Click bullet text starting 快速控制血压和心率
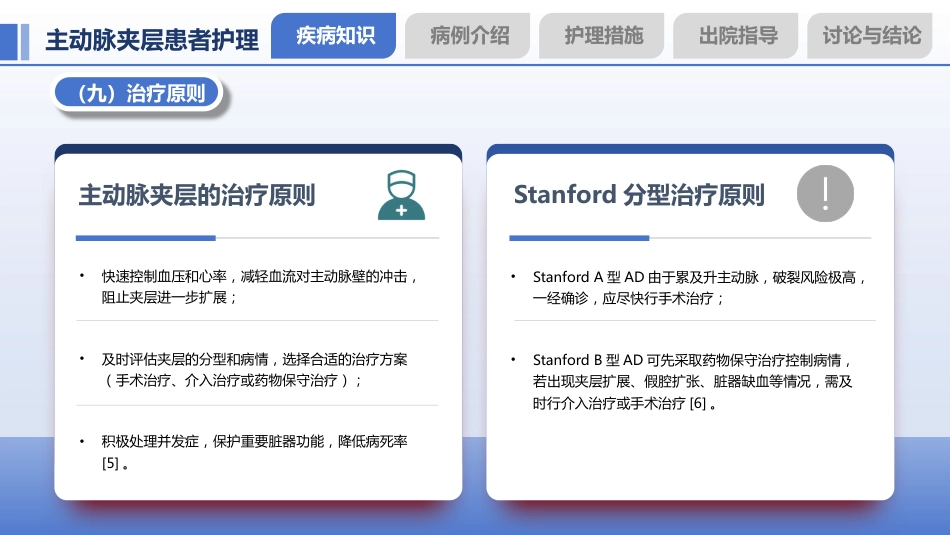This screenshot has width=950, height=535. pos(261,287)
